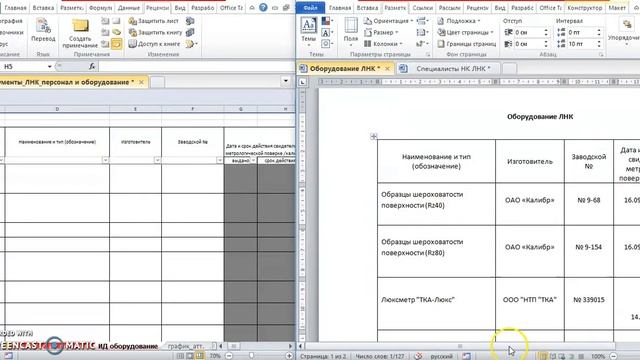The width and height of the screenshot is (640, 360).
Task: Click Границы страниц button
Action: tap(467, 44)
